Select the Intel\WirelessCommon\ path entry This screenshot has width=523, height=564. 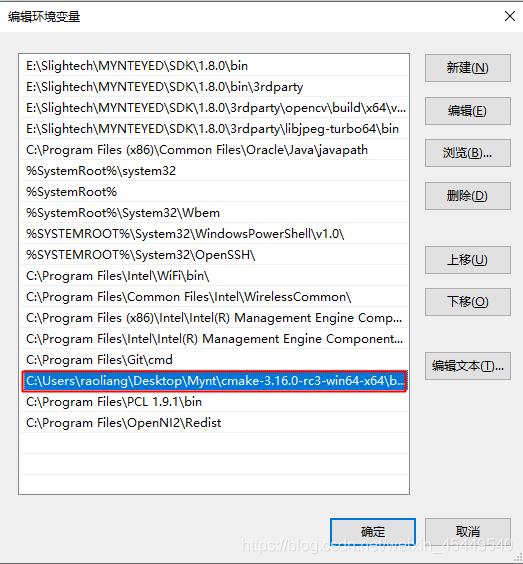pos(214,297)
